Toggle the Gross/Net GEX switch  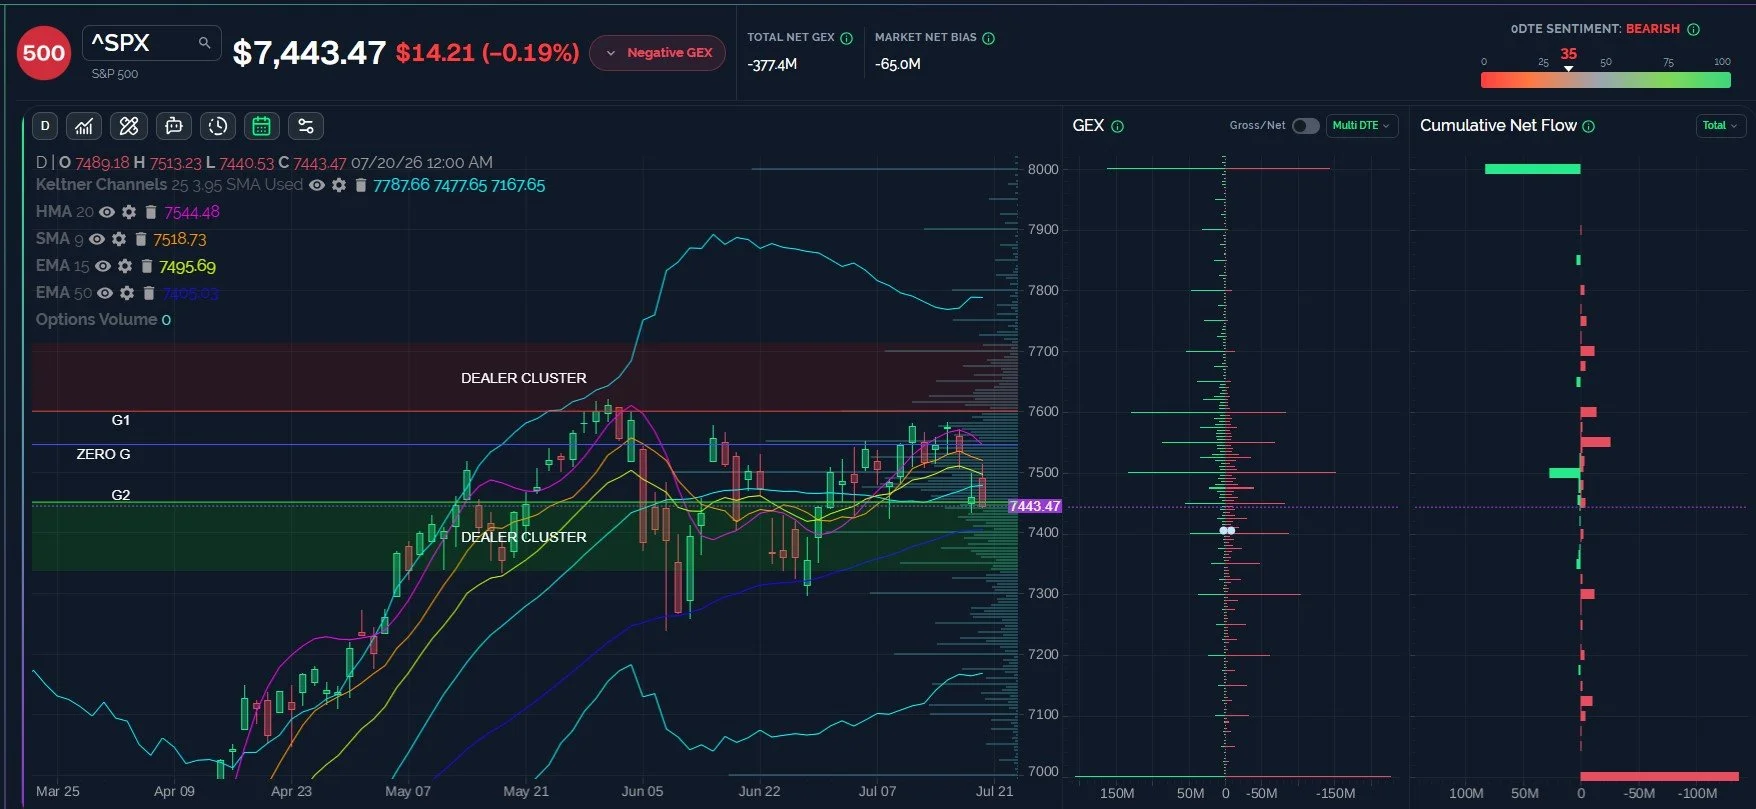(x=1305, y=126)
